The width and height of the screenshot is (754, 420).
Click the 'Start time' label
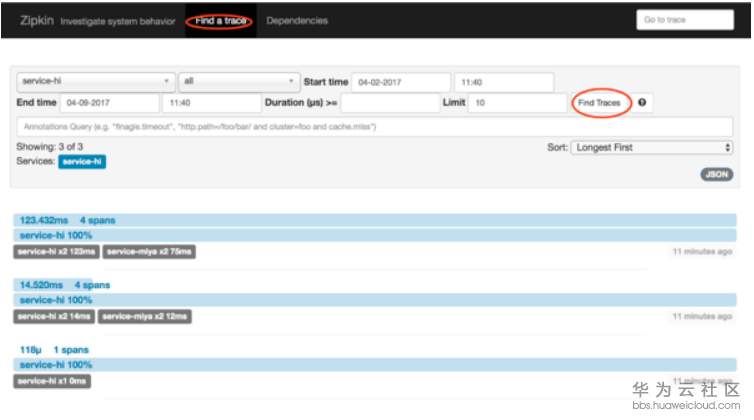(x=326, y=82)
